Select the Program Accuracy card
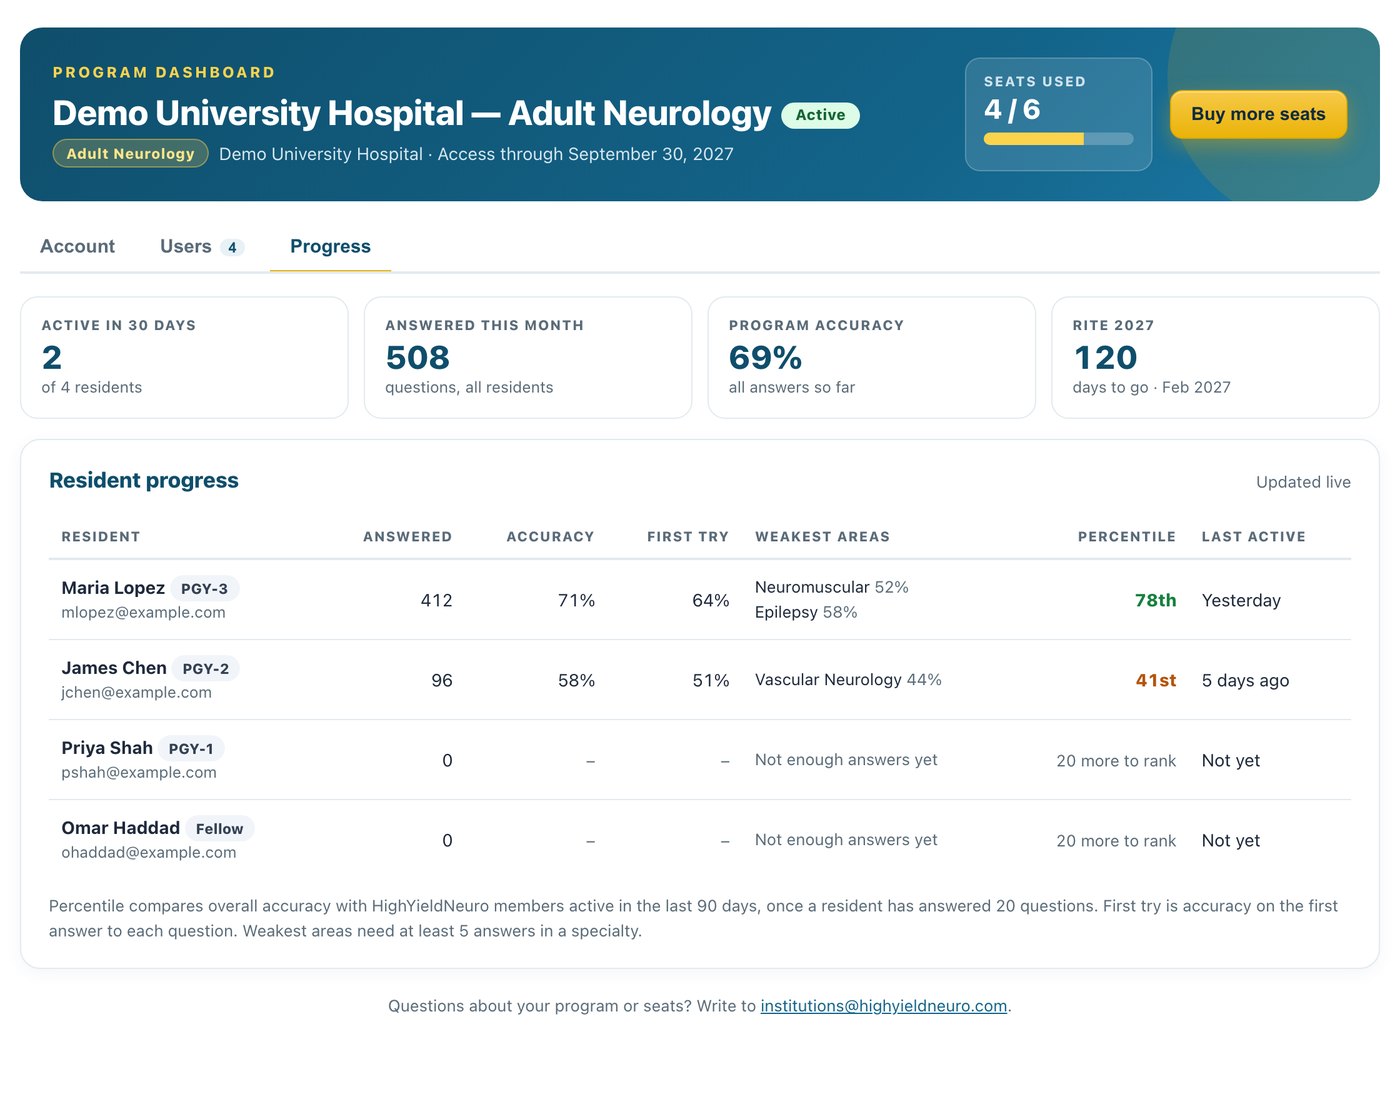This screenshot has height=1109, width=1400. 871,357
